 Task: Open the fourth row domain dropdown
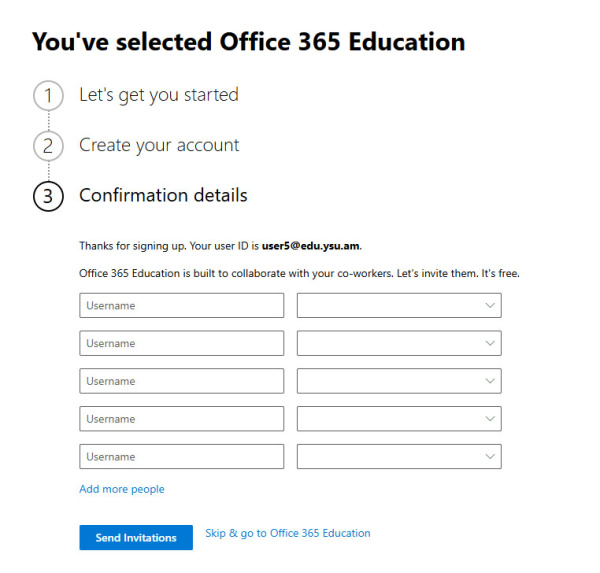[399, 419]
